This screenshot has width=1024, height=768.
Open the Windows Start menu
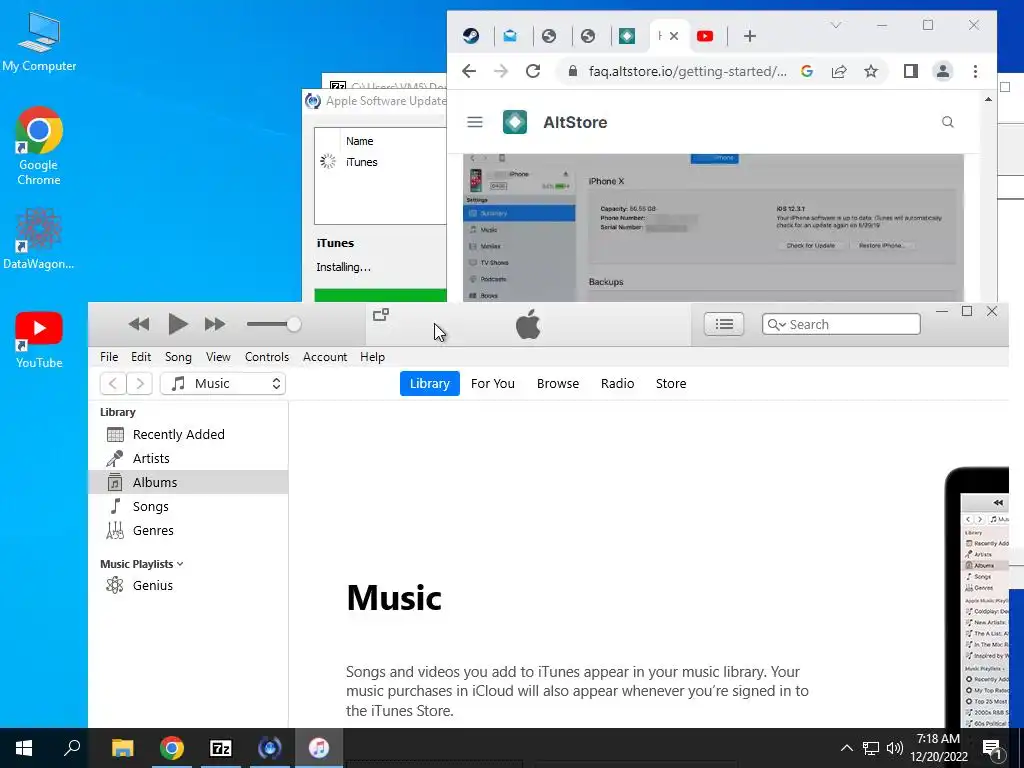point(24,748)
